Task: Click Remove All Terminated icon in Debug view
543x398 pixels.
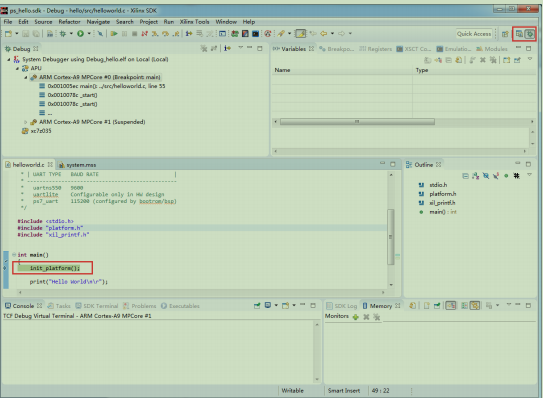Action: point(204,48)
